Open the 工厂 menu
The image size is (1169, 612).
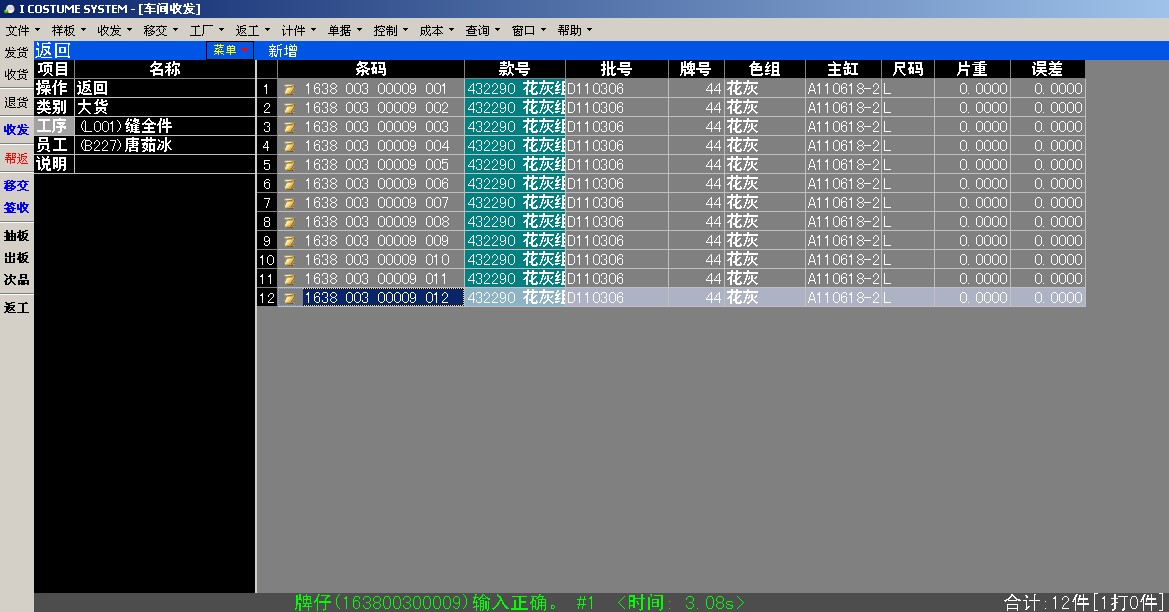tap(206, 31)
